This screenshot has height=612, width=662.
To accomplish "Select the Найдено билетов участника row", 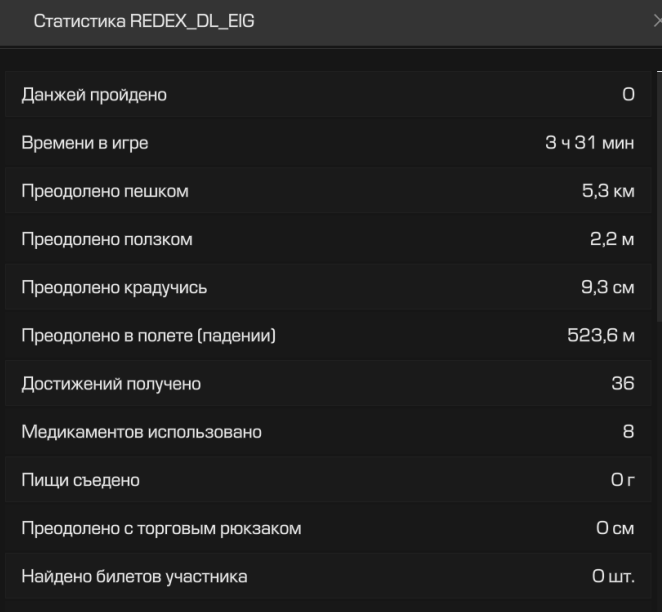I will [328, 576].
